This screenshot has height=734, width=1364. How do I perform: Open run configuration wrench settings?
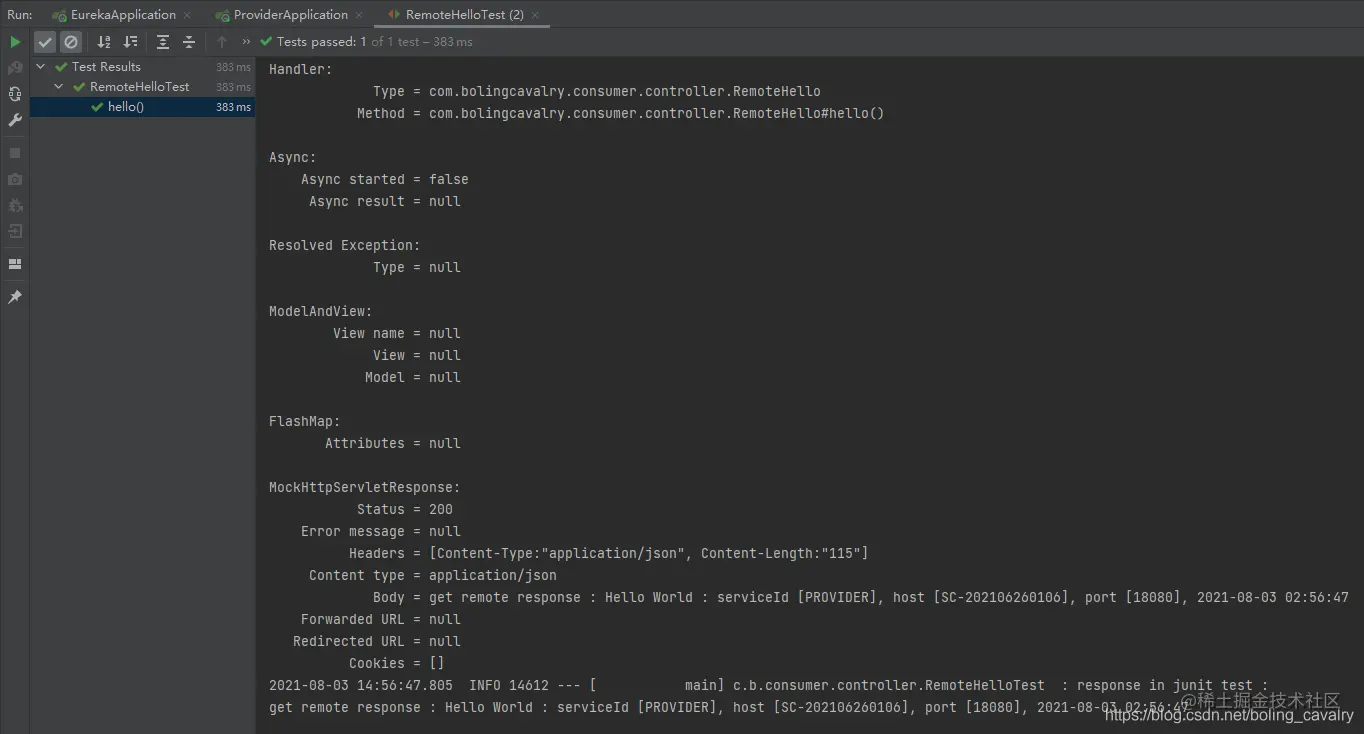point(15,120)
